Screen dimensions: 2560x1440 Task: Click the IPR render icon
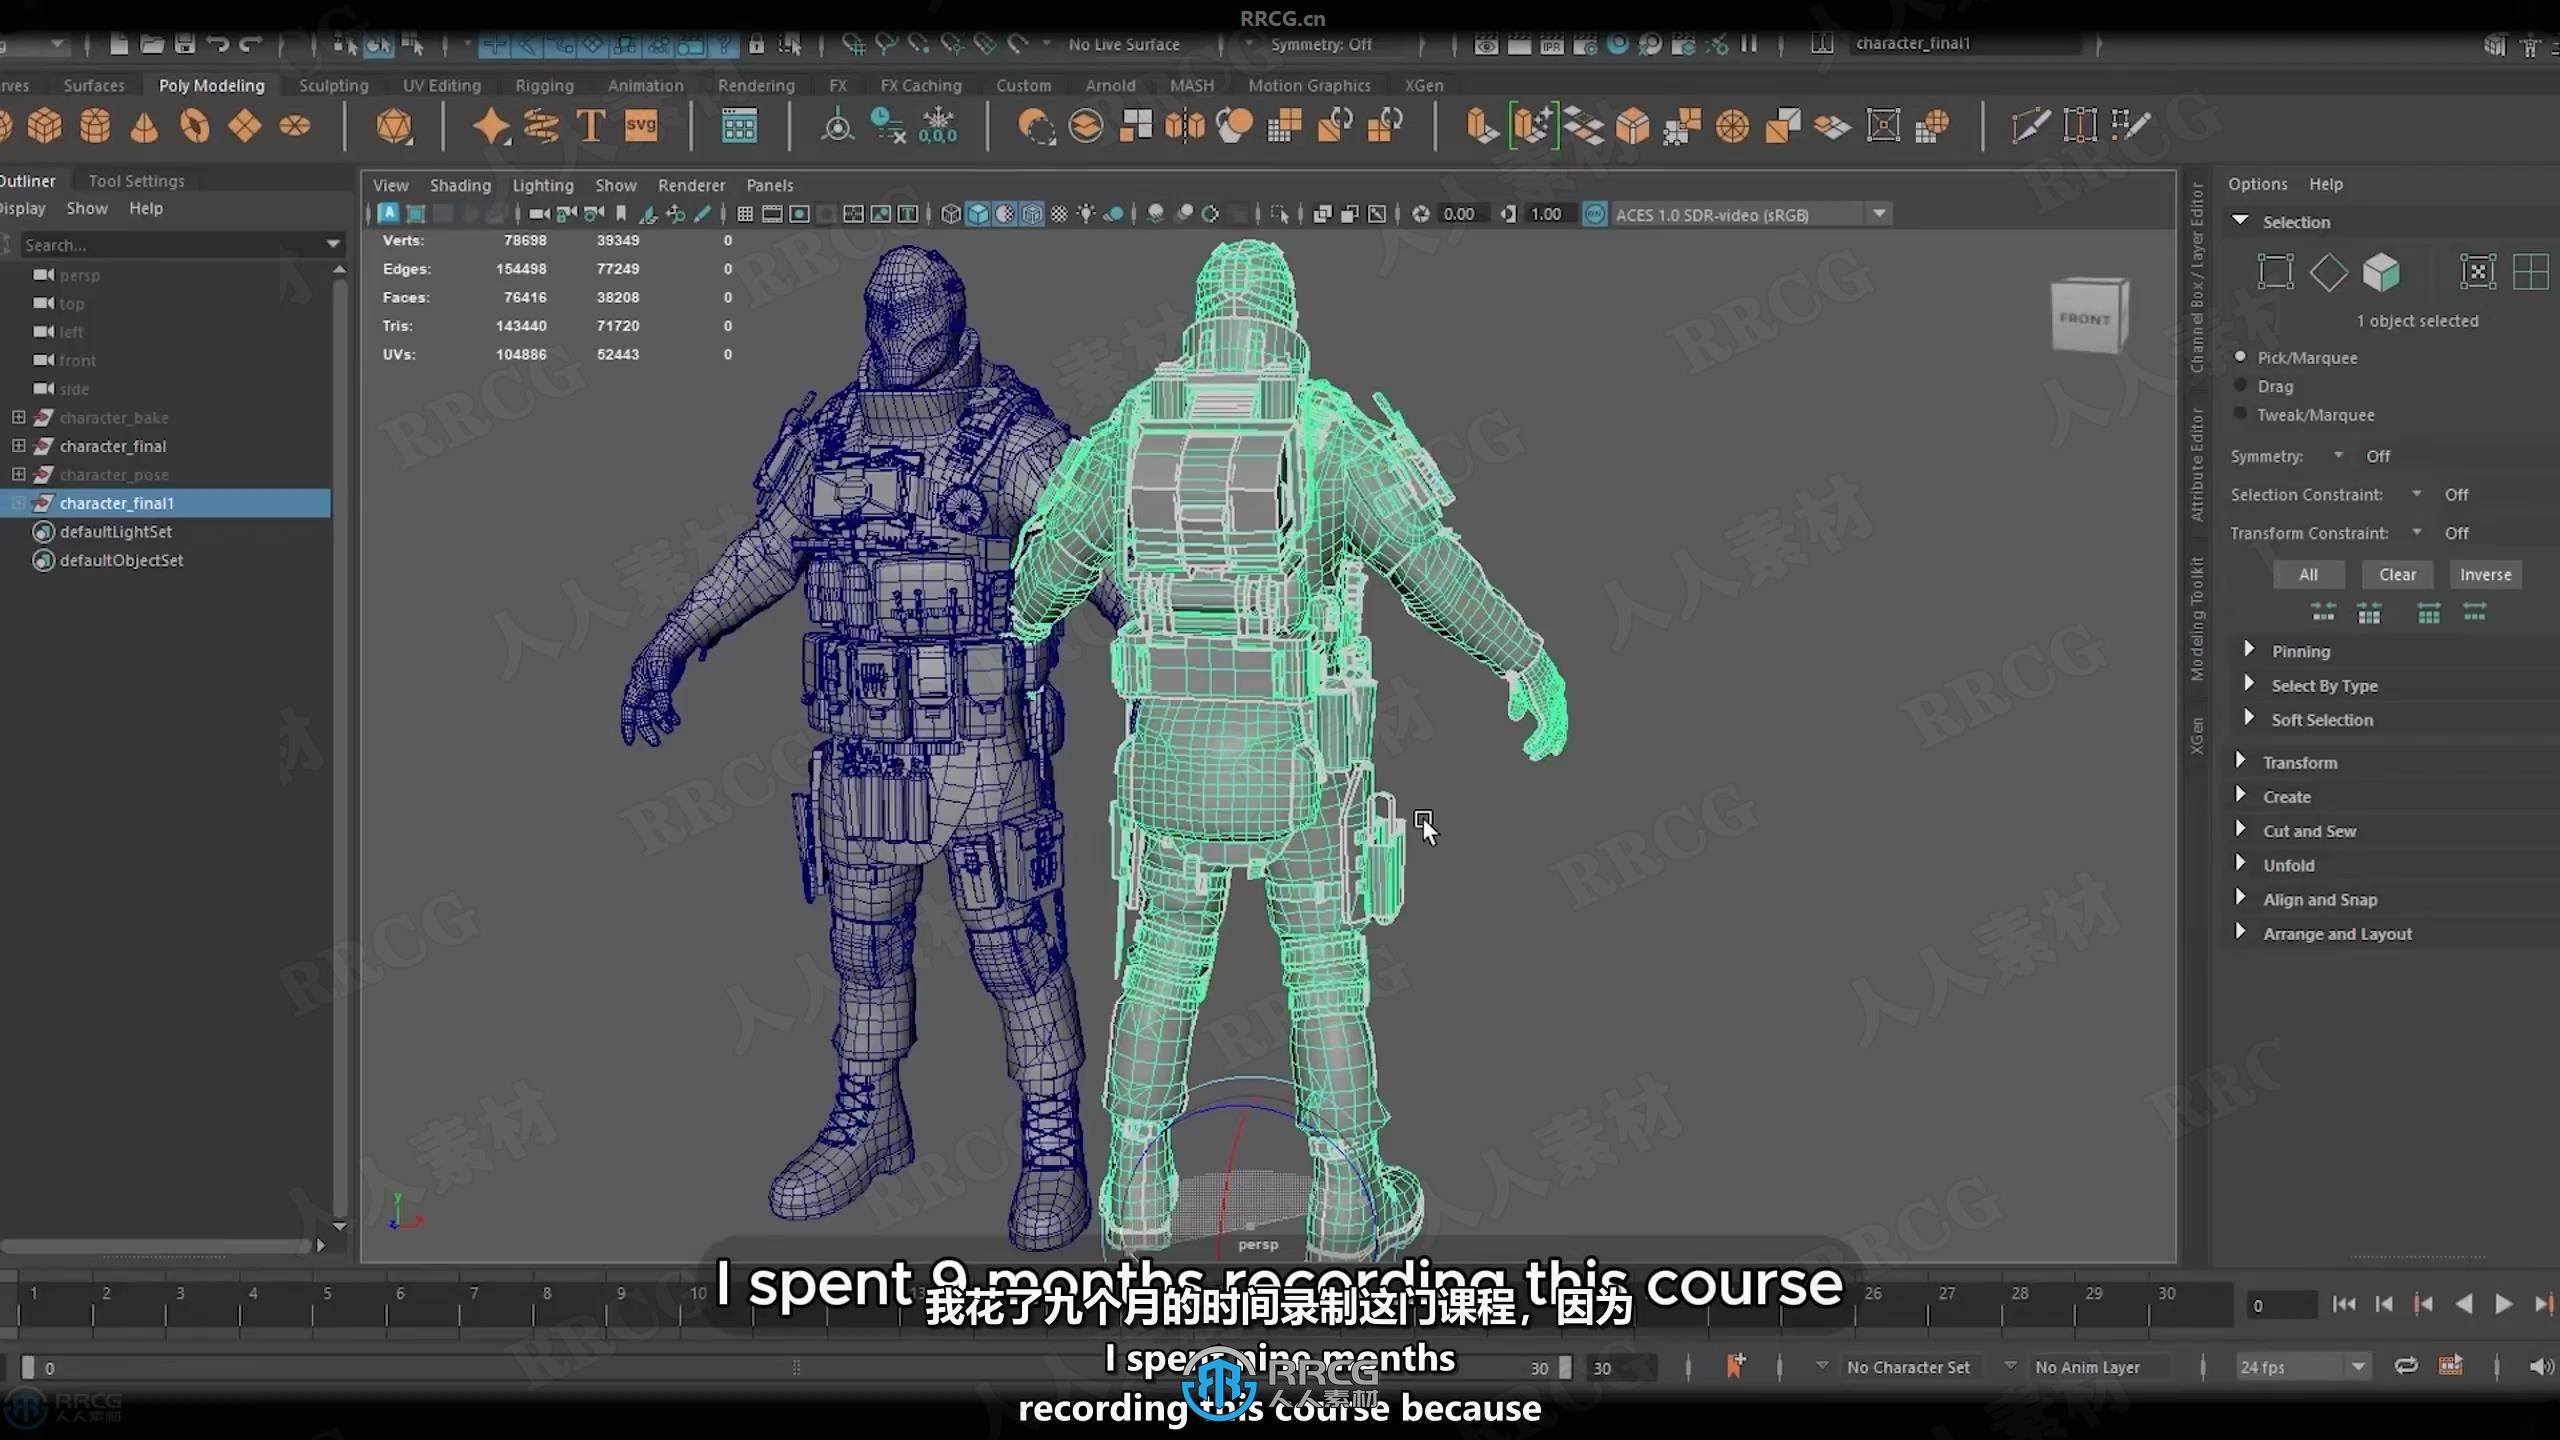[1552, 44]
